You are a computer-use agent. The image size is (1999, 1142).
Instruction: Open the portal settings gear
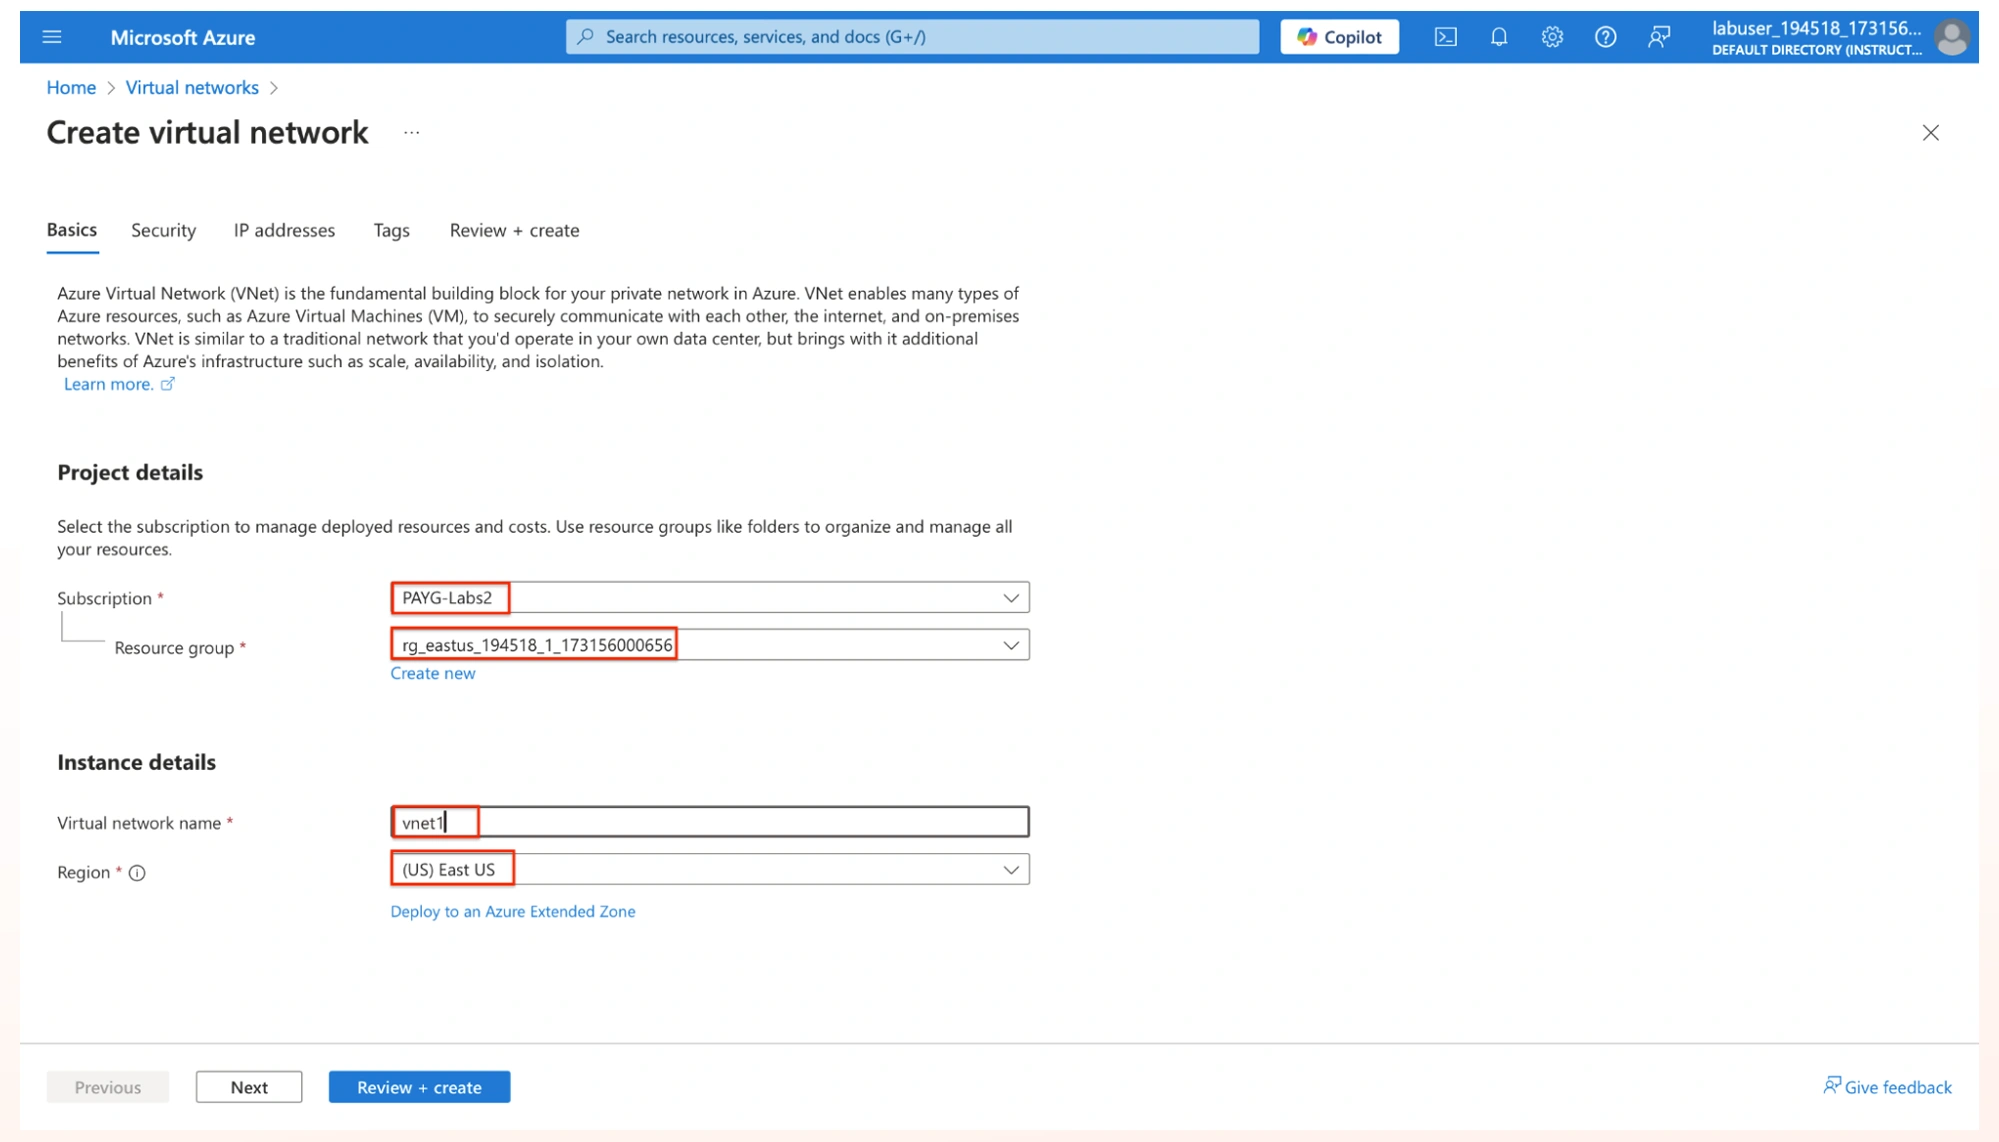[x=1551, y=37]
